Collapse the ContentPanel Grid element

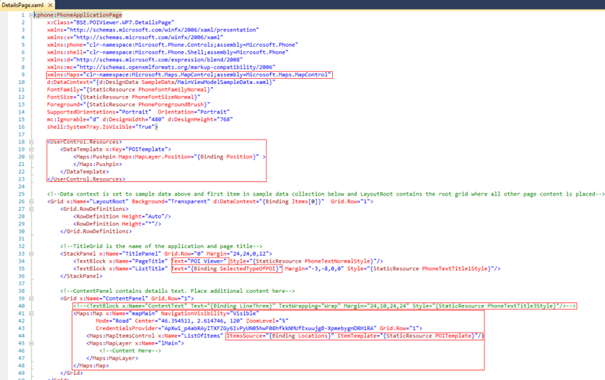point(31,299)
